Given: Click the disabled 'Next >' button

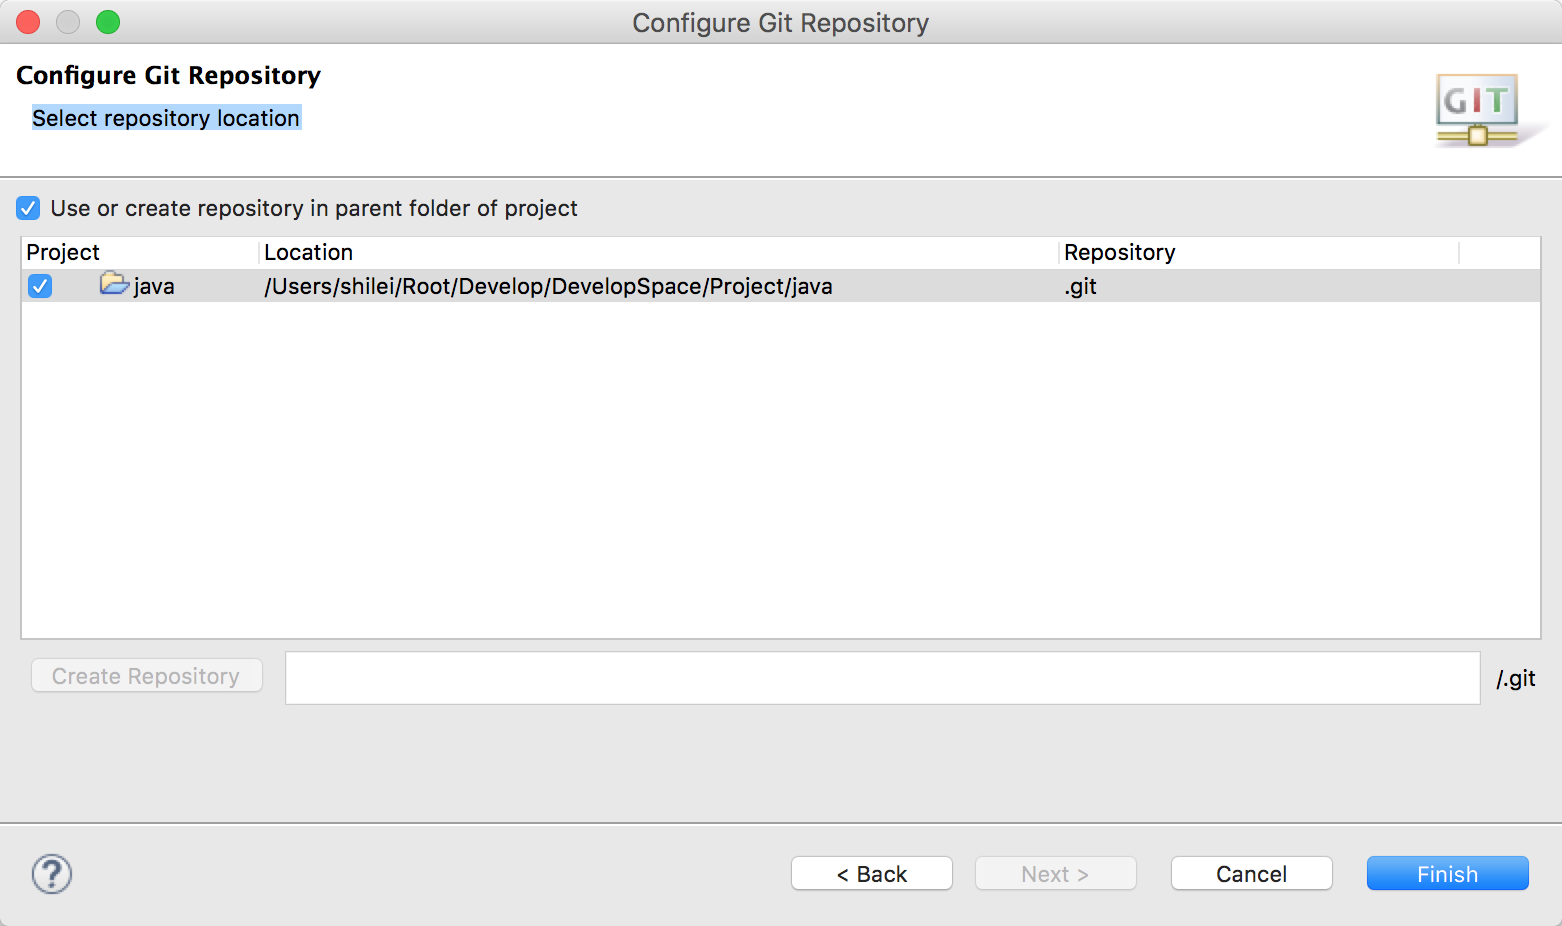Looking at the screenshot, I should 1055,874.
